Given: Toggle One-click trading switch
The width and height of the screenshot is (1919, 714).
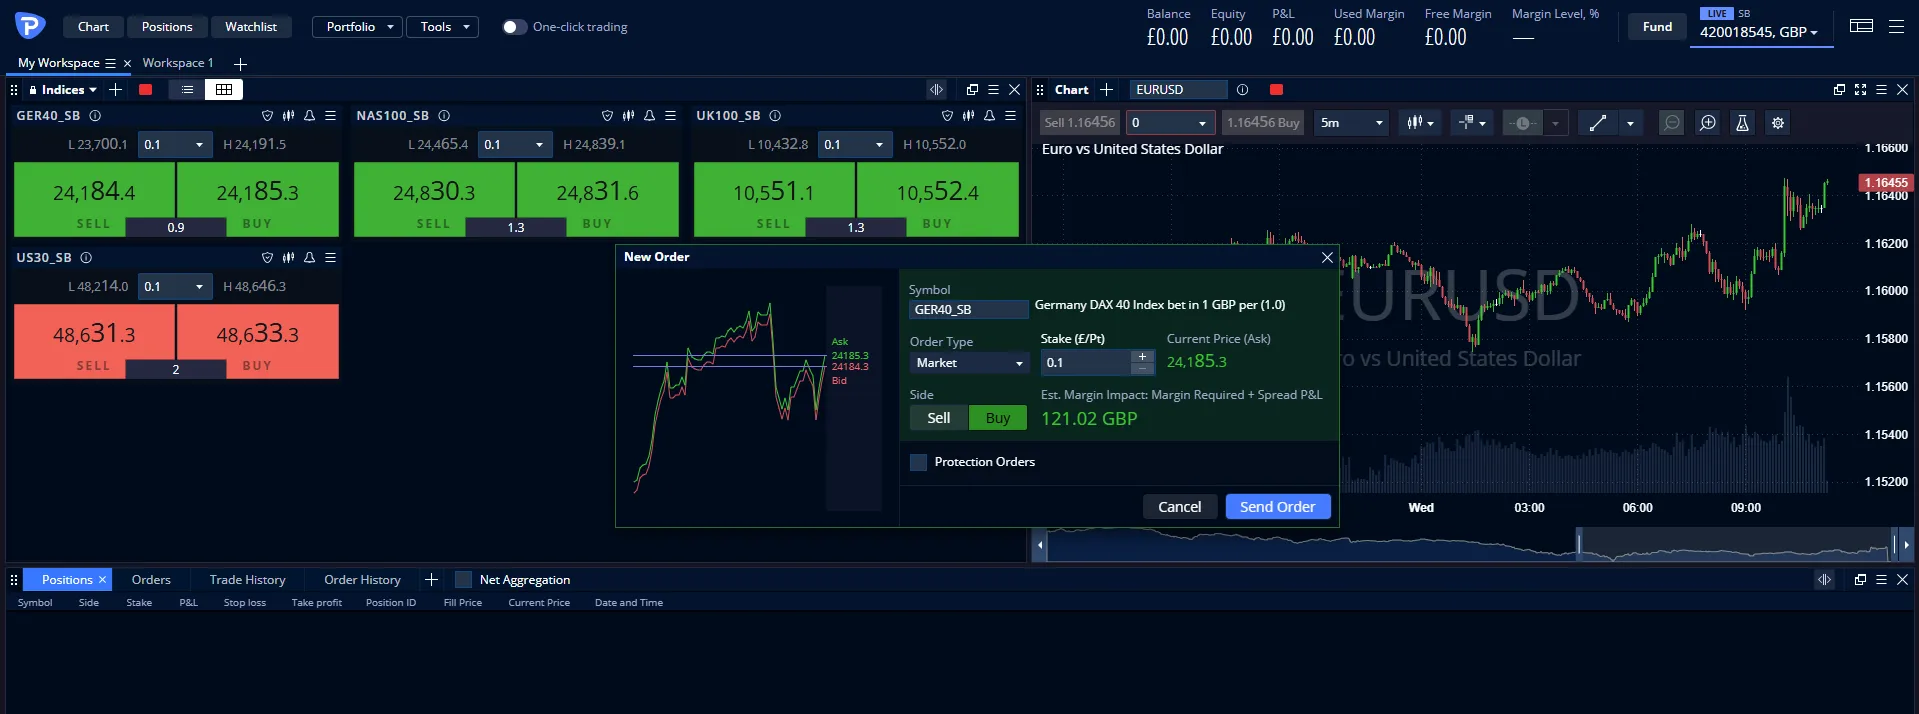Looking at the screenshot, I should 514,27.
